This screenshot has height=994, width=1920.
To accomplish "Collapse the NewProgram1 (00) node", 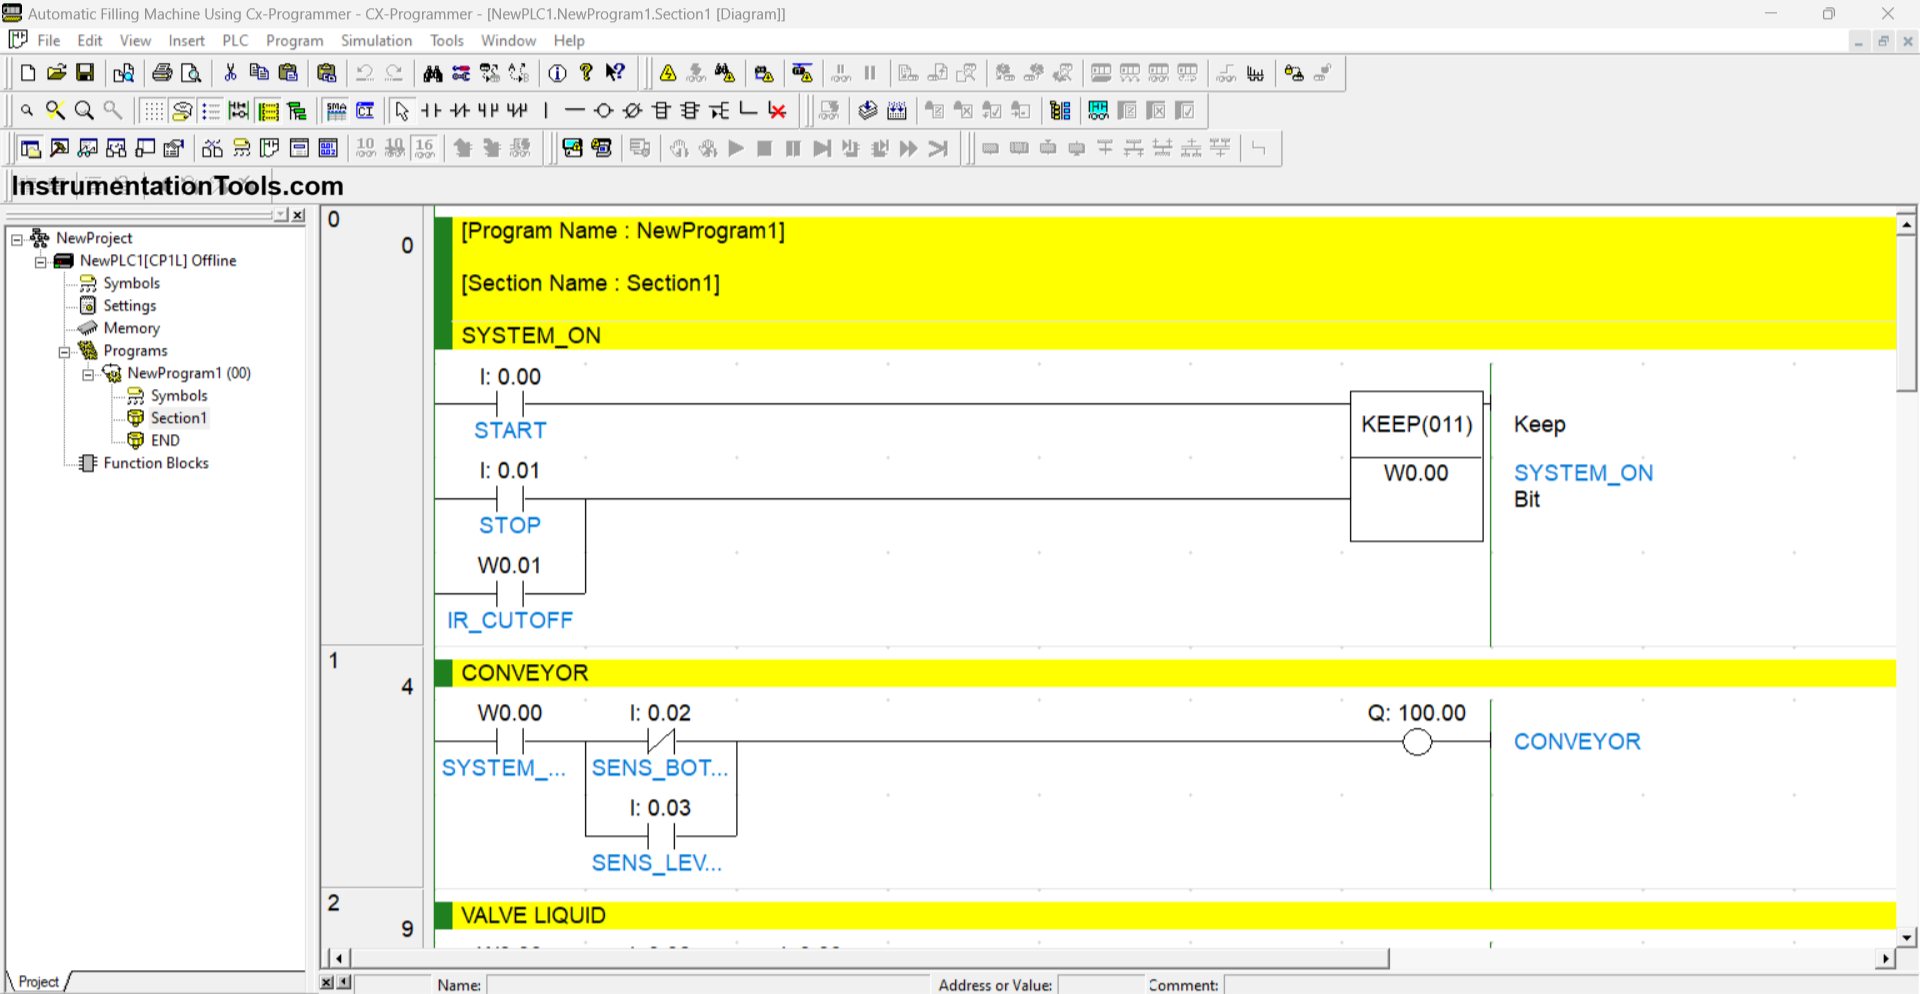I will 88,374.
